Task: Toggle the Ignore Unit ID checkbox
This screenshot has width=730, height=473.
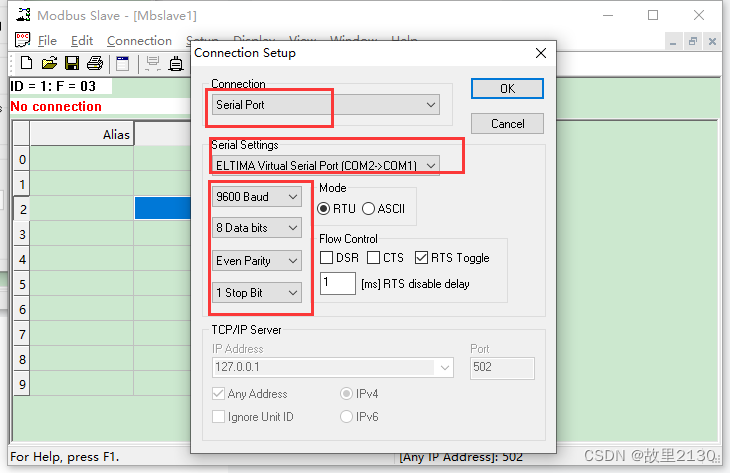Action: click(218, 417)
